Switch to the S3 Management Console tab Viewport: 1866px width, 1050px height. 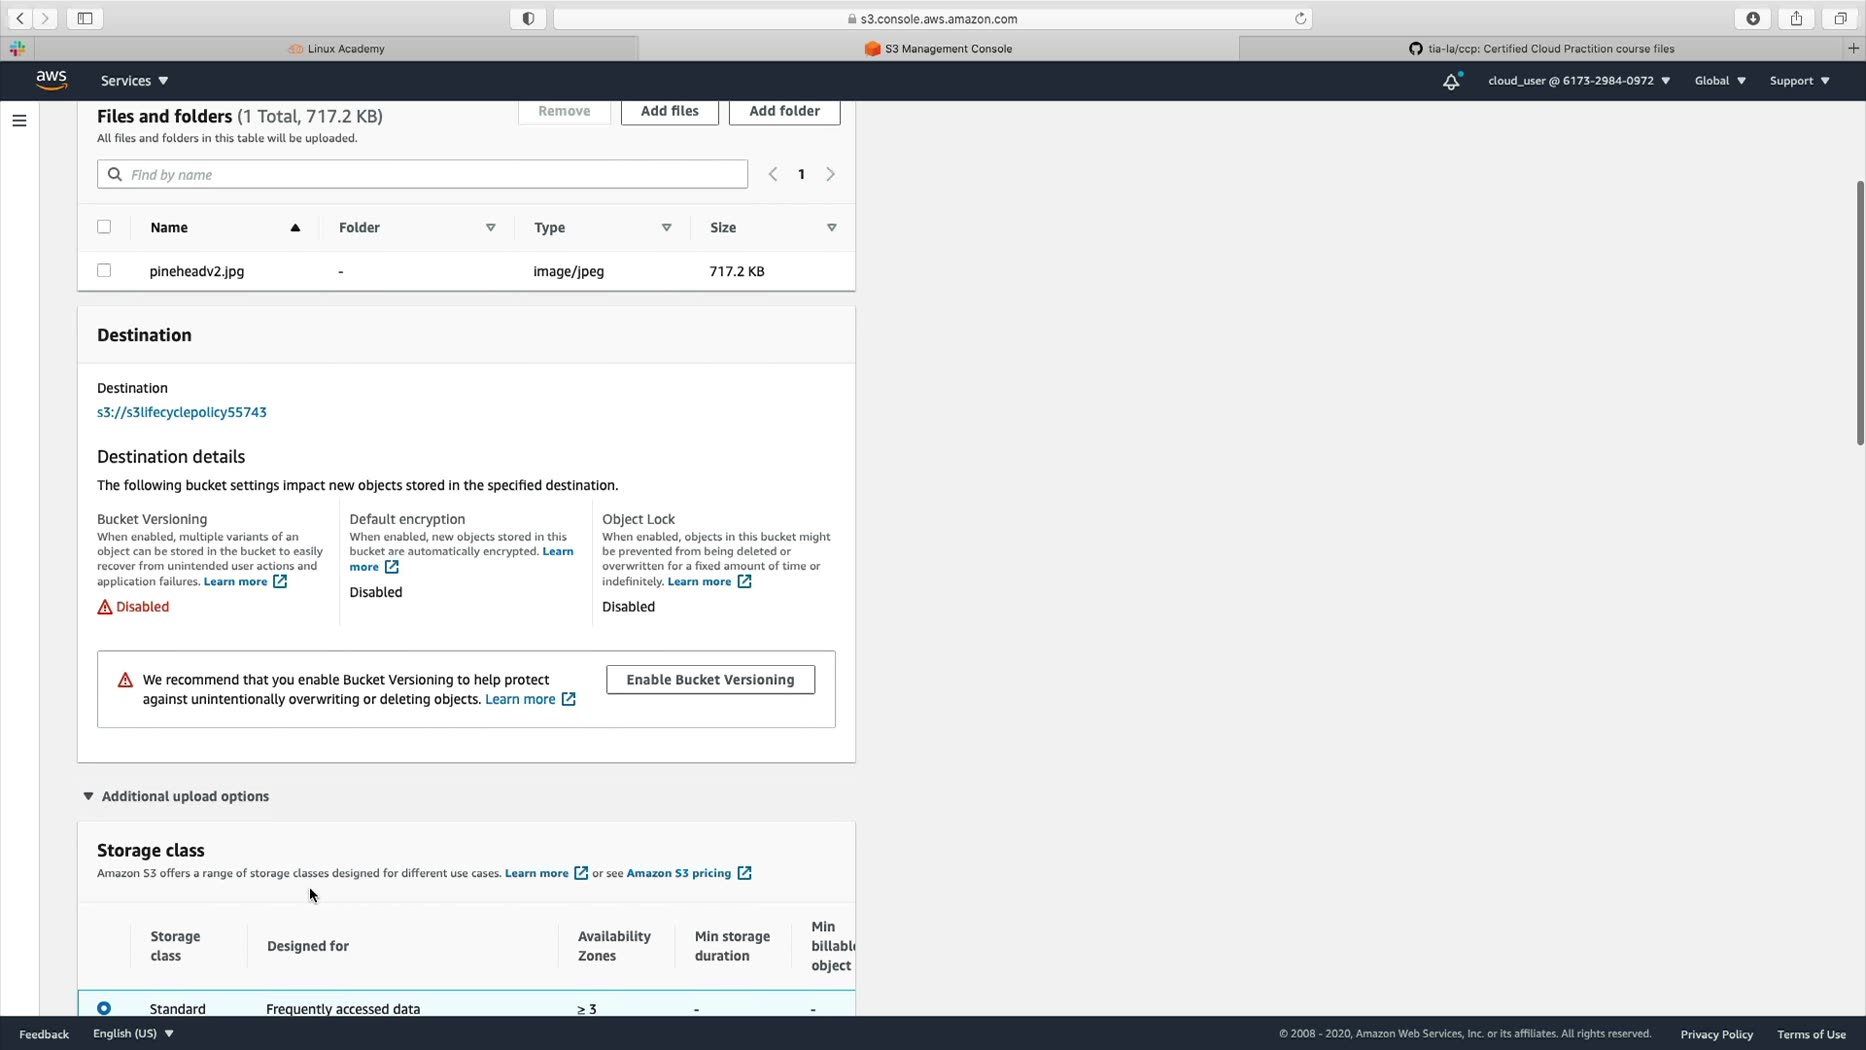(x=938, y=48)
